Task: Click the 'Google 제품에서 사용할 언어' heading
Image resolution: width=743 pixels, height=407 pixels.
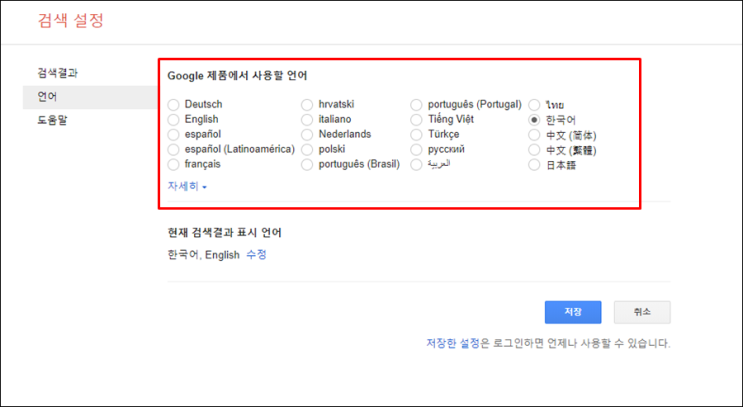Action: pyautogui.click(x=237, y=76)
